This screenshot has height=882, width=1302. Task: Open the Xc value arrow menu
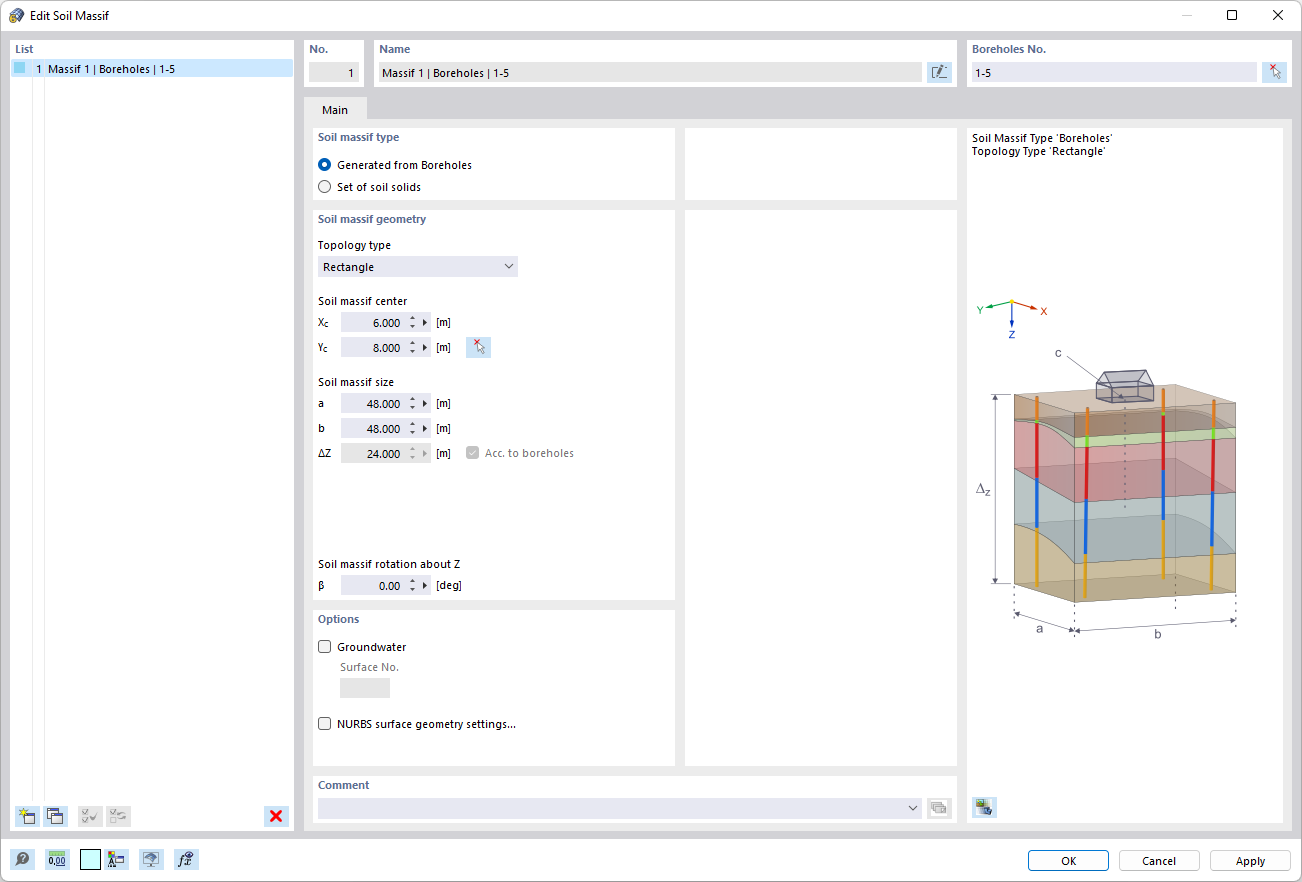pos(426,323)
